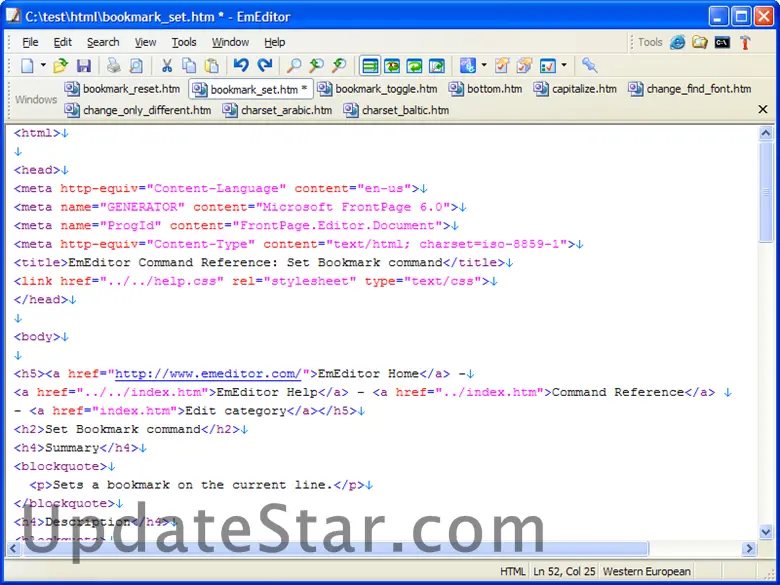Open the Edit menu
The image size is (780, 585).
63,42
